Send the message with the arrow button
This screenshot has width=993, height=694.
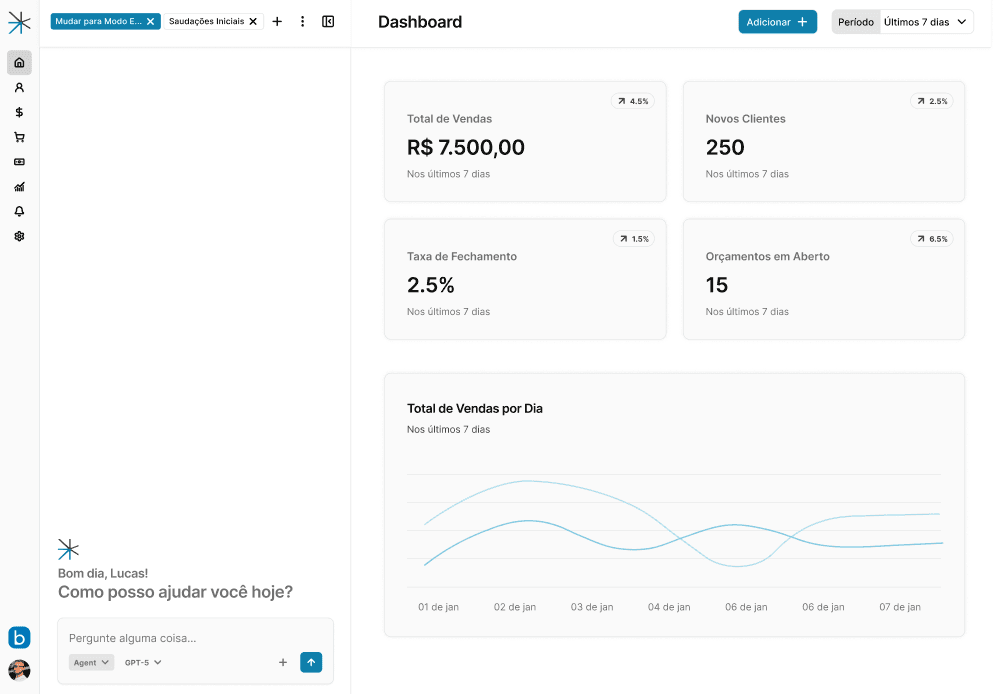(x=311, y=662)
